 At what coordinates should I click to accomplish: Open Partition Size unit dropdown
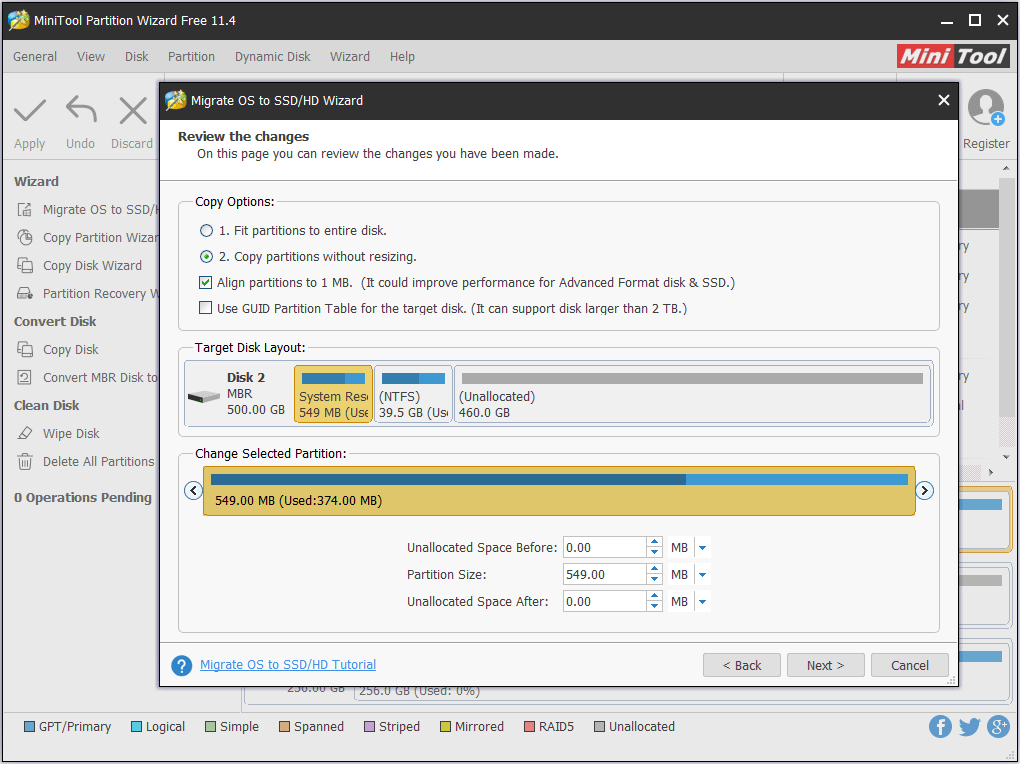point(703,575)
